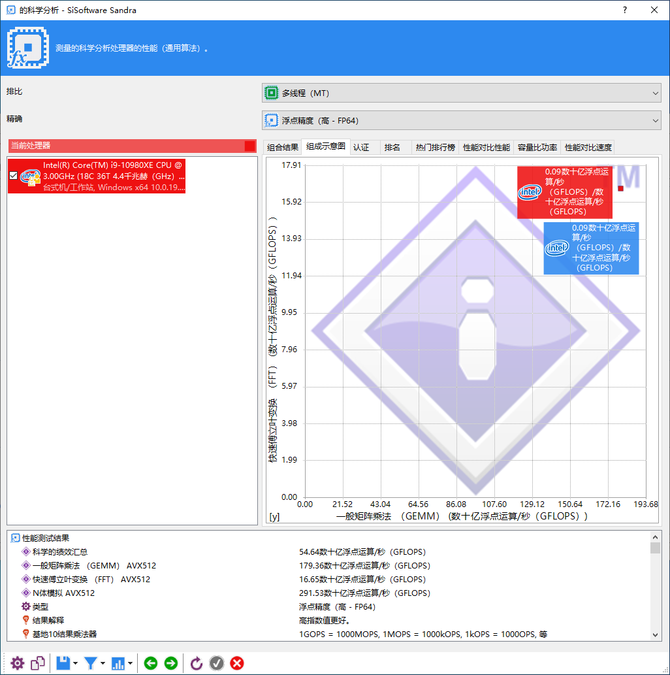Click the pin icon beside 基地10结果乘法器
The width and height of the screenshot is (670, 675).
pyautogui.click(x=26, y=634)
